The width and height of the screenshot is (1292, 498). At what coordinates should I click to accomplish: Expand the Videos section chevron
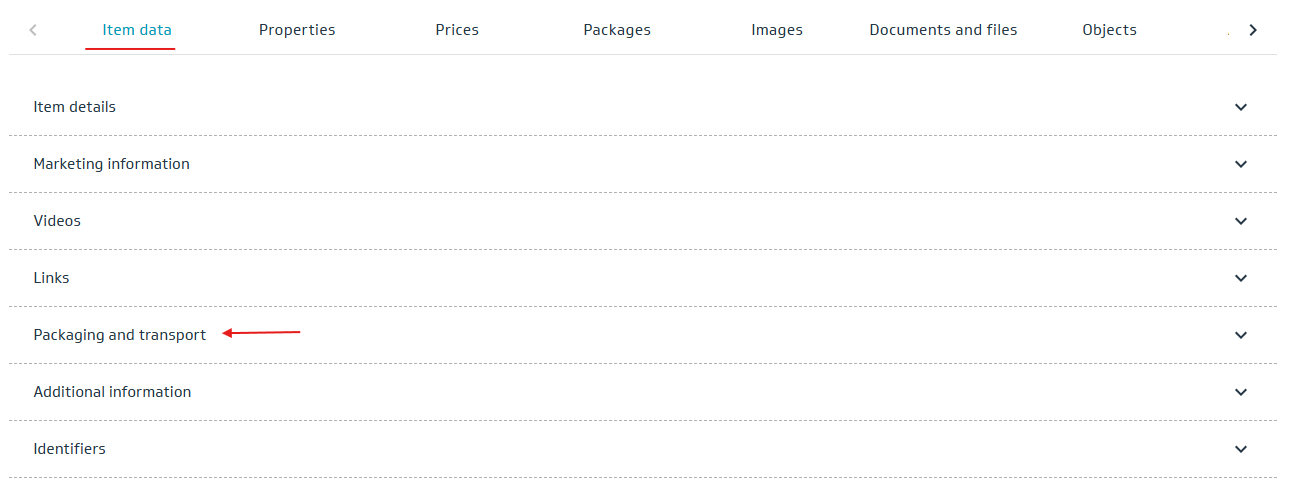1241,221
